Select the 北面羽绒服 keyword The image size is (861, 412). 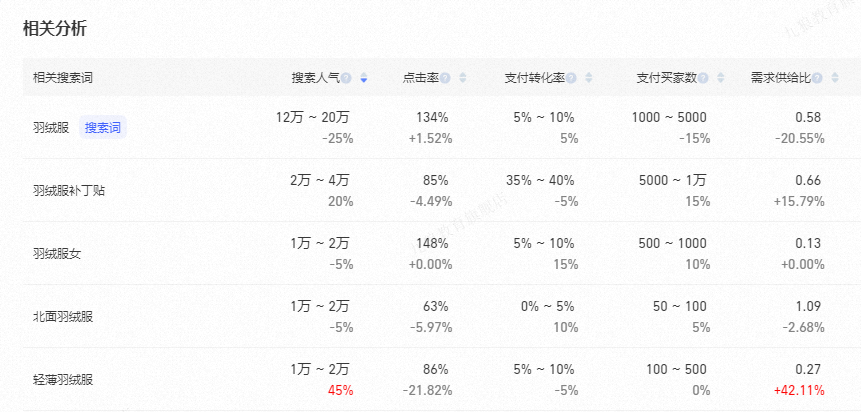click(63, 317)
